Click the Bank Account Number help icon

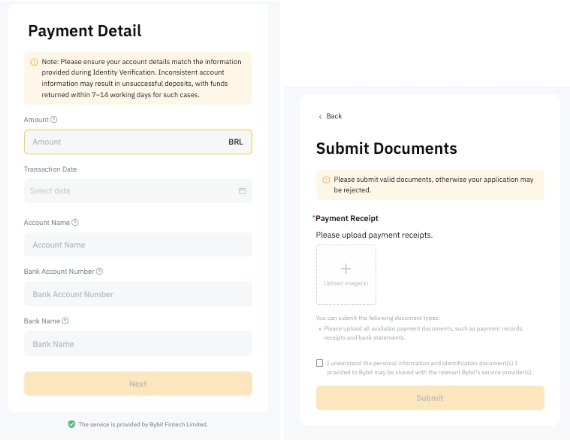pos(99,271)
